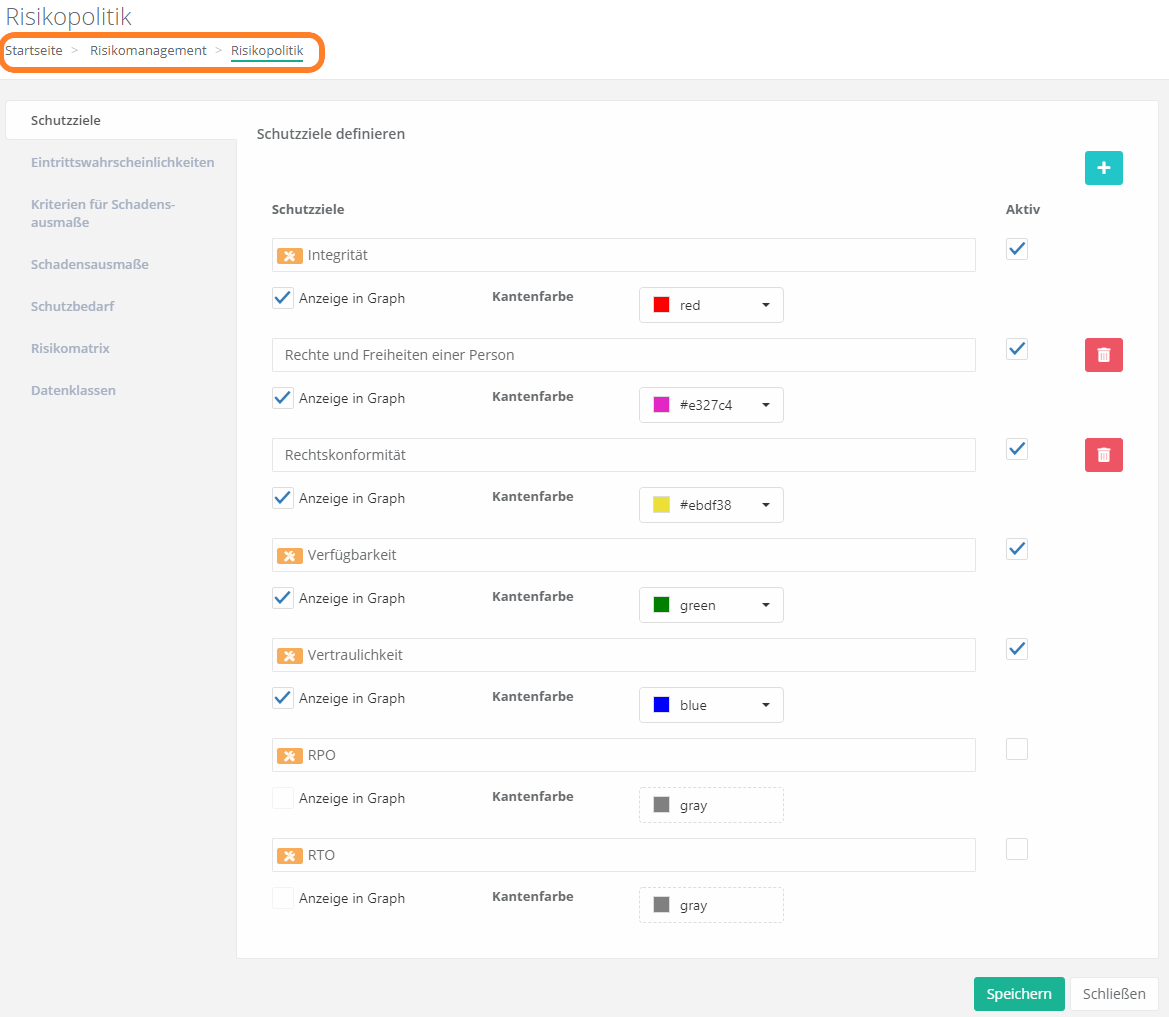The image size is (1169, 1017).
Task: Open the Eintrittswahrscheinlichkeiten tab
Action: [122, 162]
